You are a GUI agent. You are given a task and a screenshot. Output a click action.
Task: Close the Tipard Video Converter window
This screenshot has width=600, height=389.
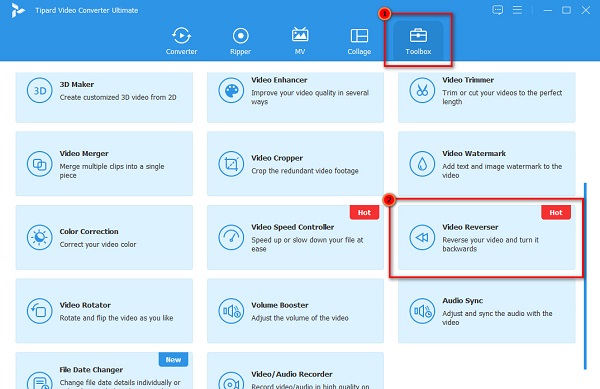585,10
